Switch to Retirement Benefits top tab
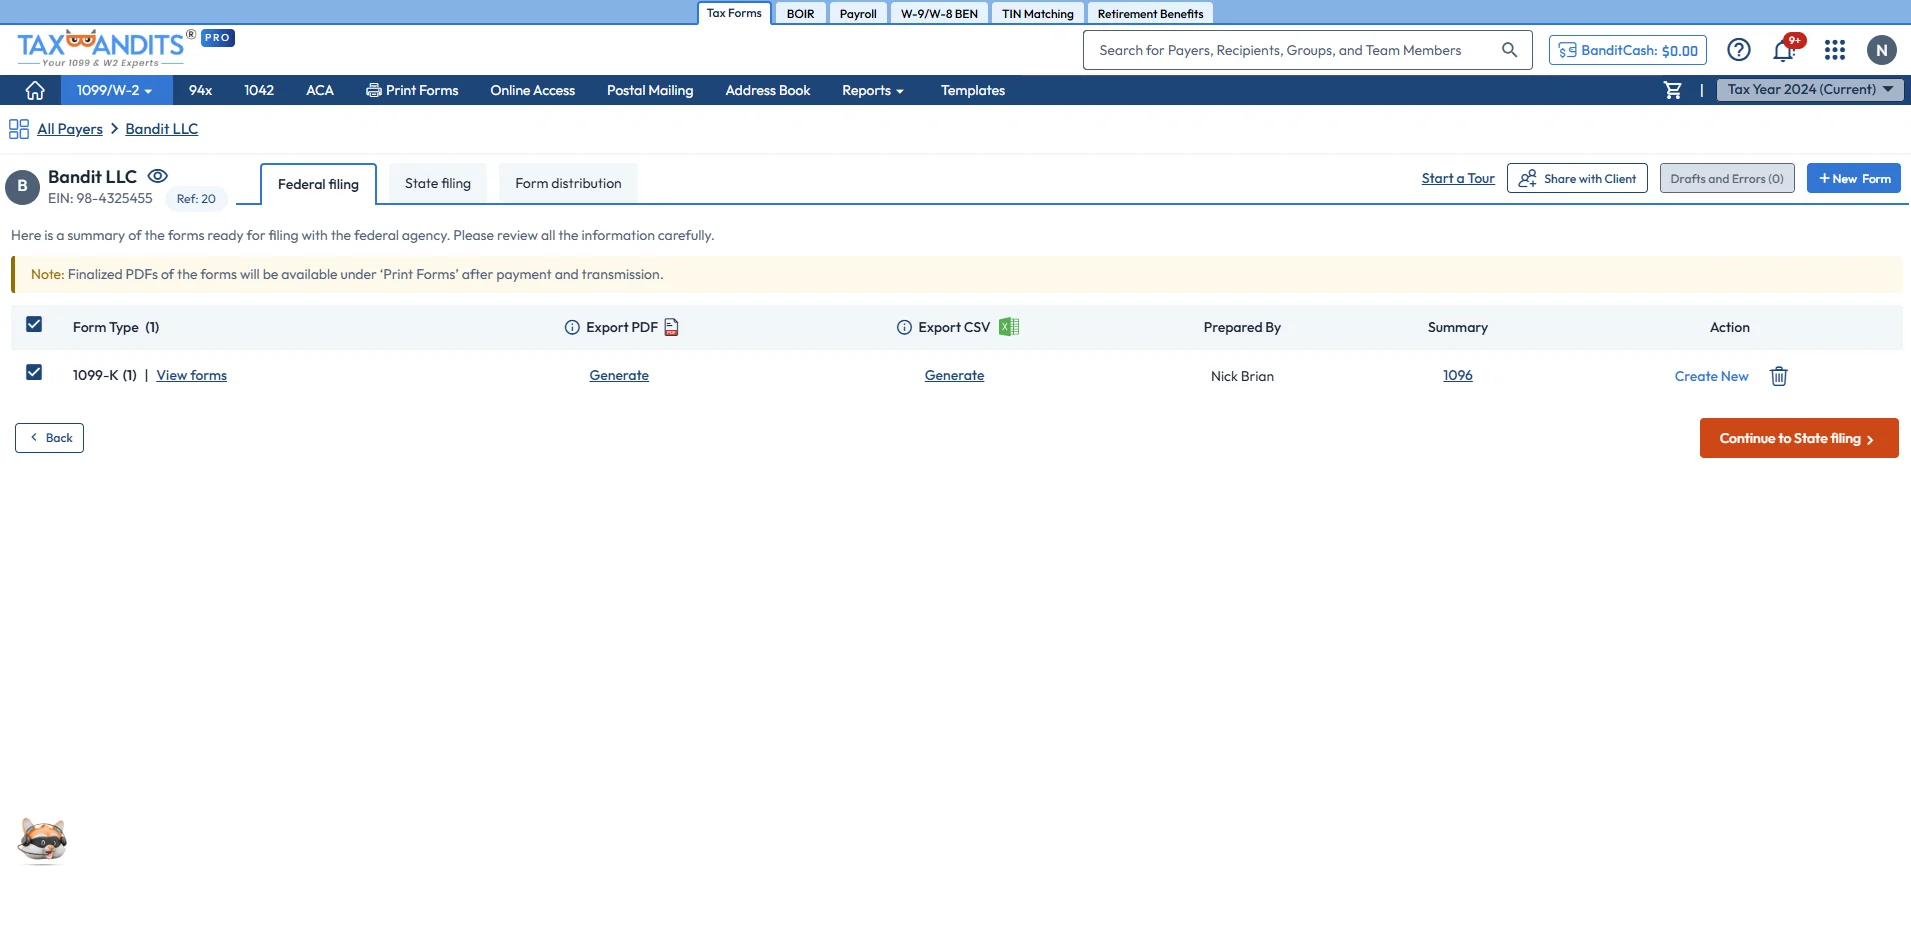 point(1150,14)
